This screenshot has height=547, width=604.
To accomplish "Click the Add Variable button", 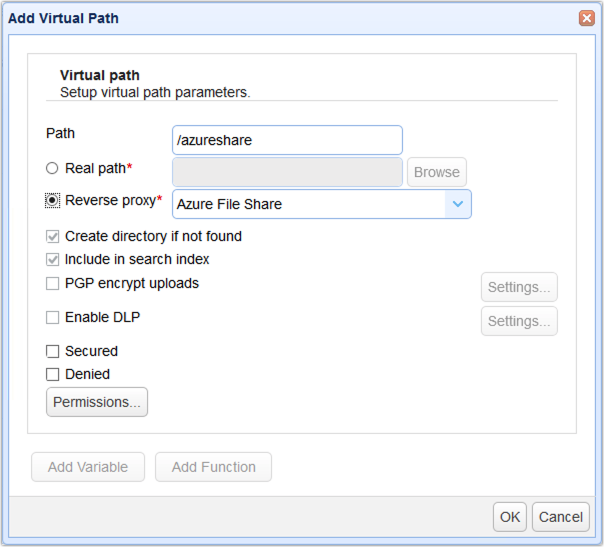I will [x=88, y=467].
